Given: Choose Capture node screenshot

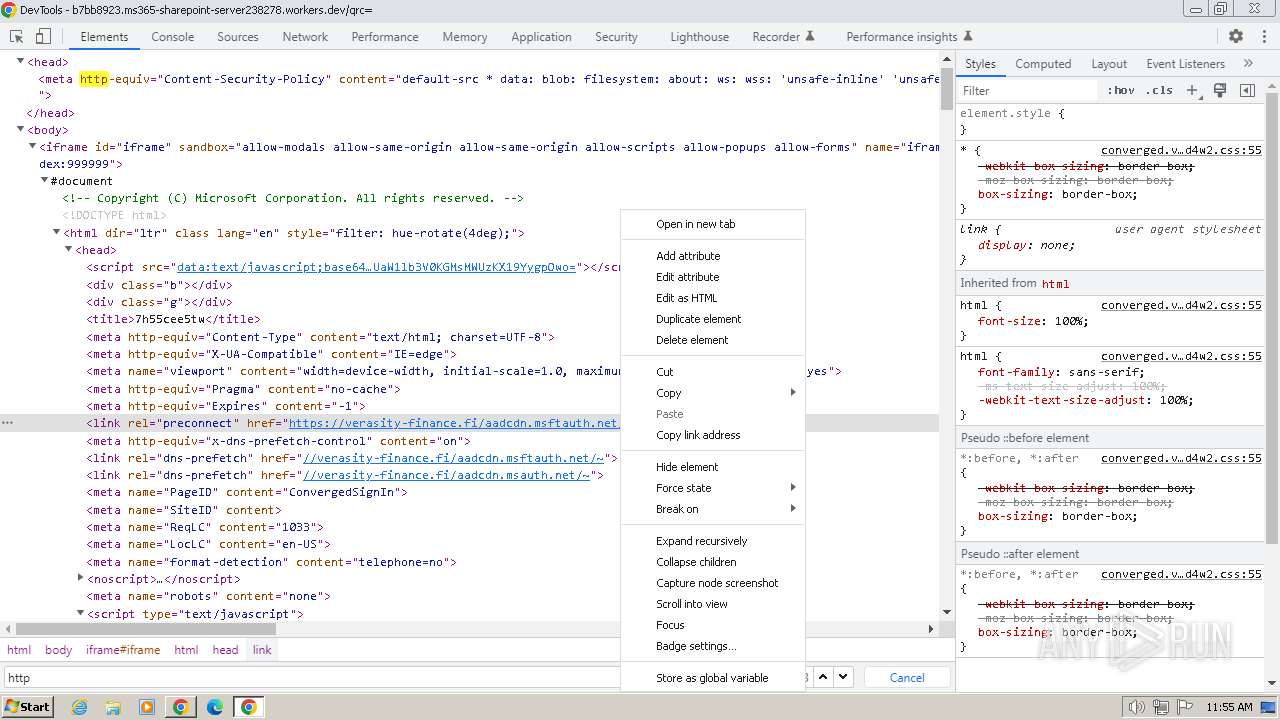Looking at the screenshot, I should tap(712, 583).
